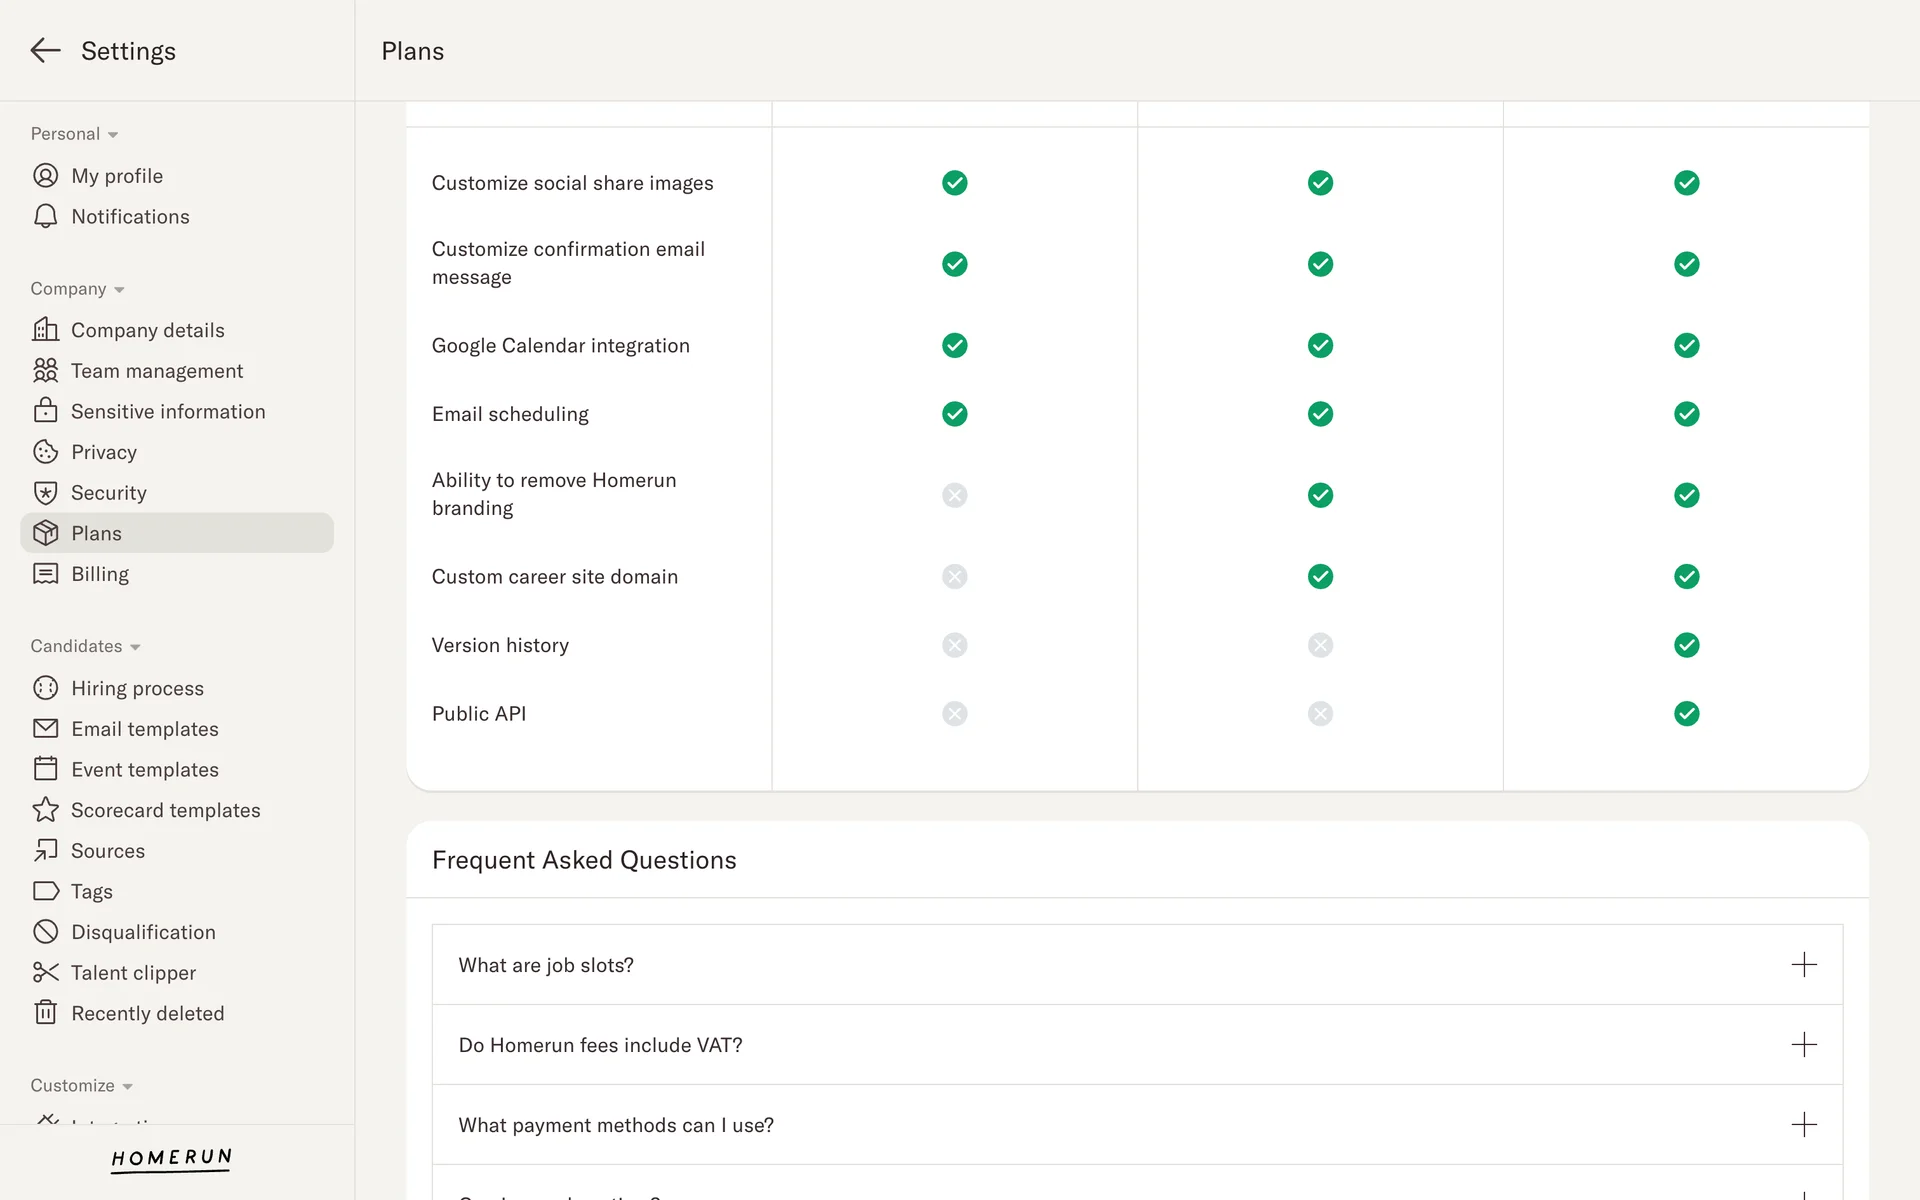Open Privacy via its cookie icon

pos(45,452)
